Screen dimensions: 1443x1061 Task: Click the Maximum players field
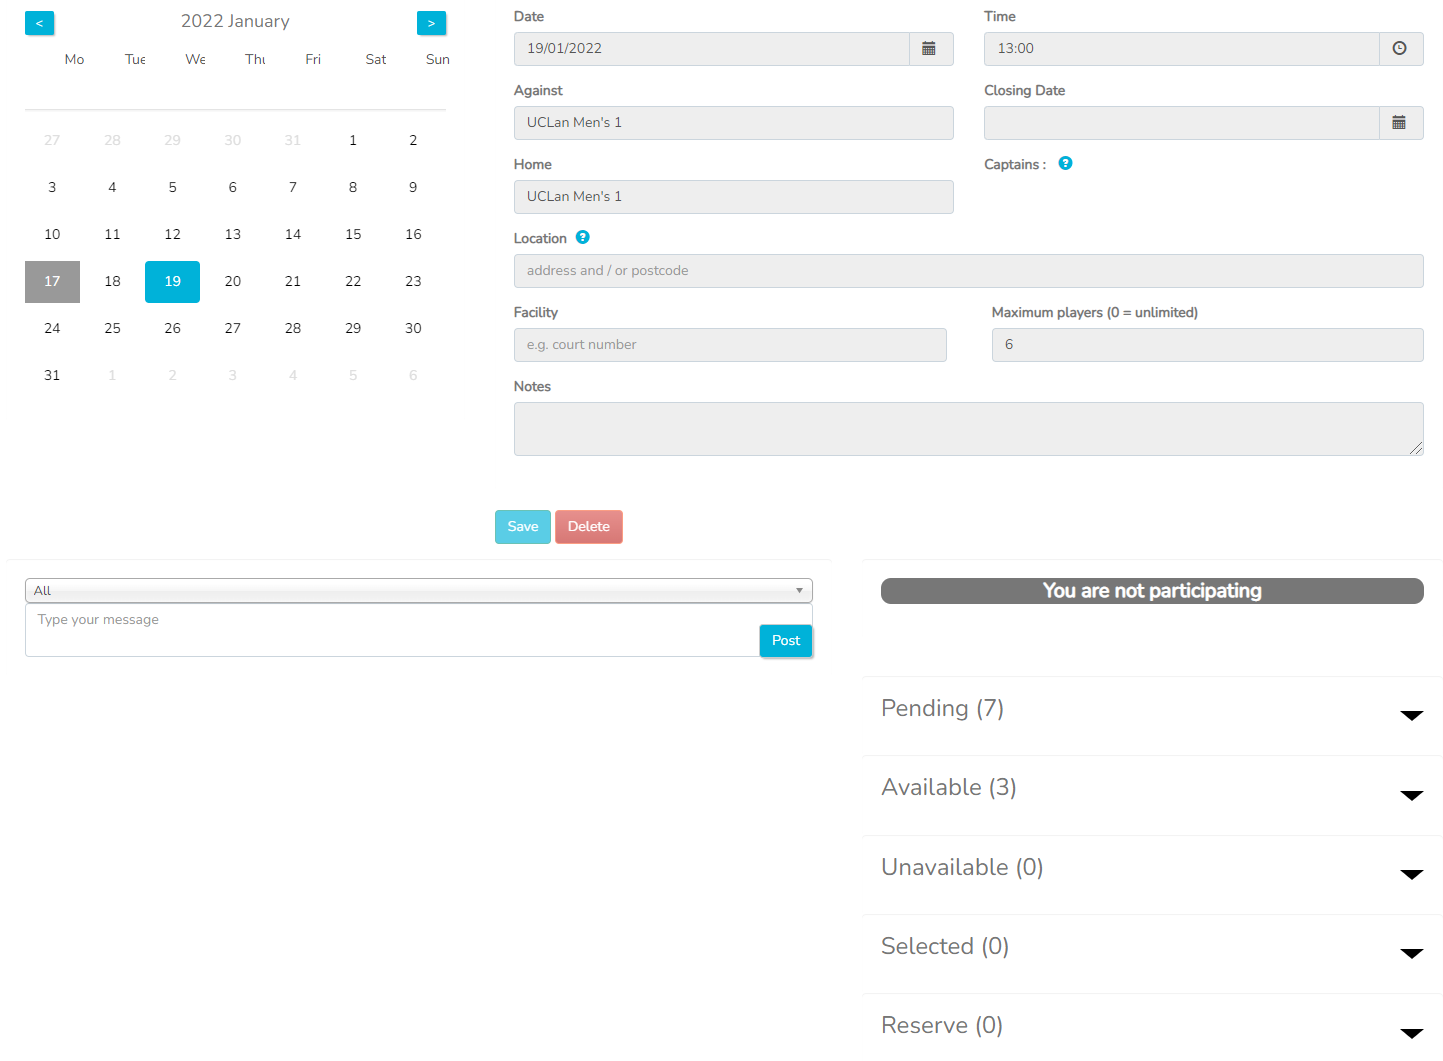point(1207,345)
